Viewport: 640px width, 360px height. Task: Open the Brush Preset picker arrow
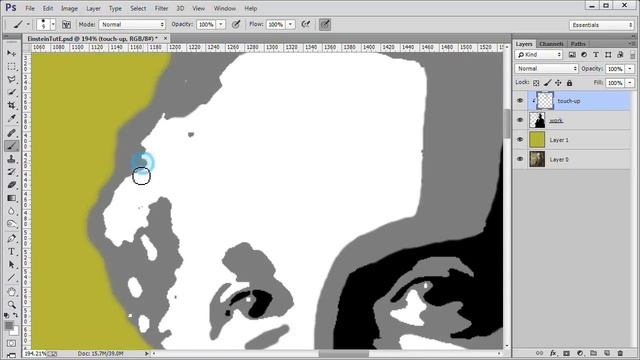tap(53, 24)
